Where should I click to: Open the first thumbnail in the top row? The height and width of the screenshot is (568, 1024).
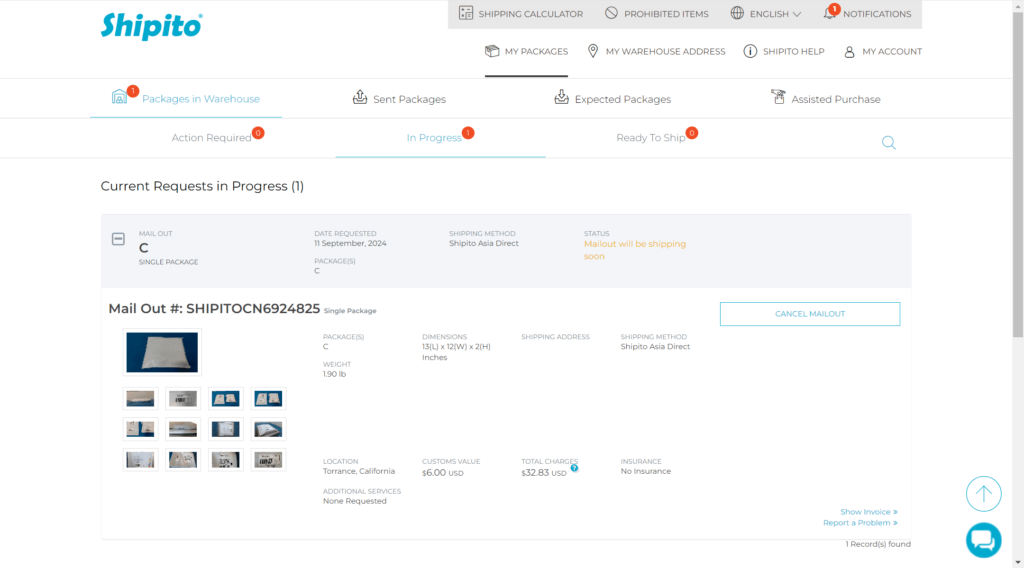[140, 398]
